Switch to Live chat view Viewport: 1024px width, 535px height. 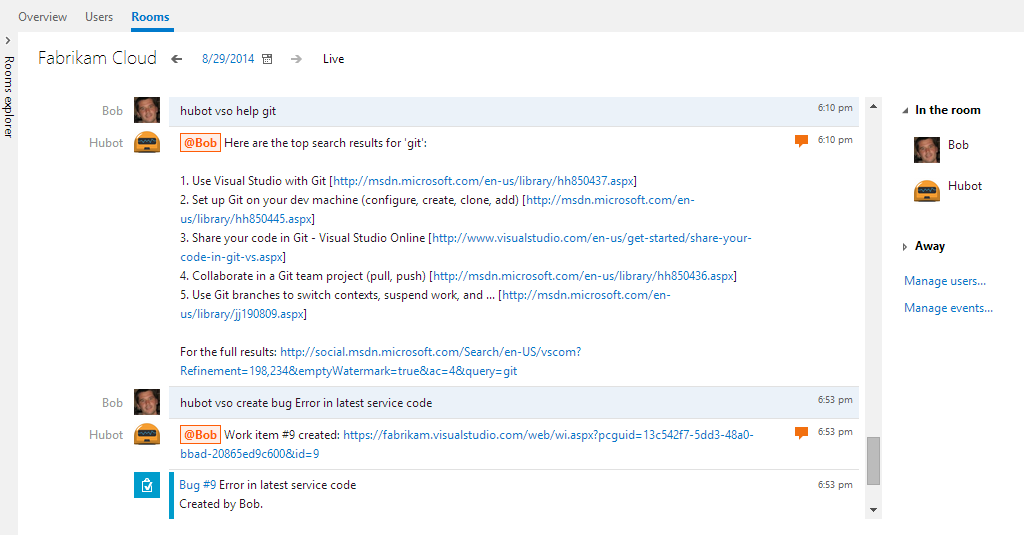333,59
